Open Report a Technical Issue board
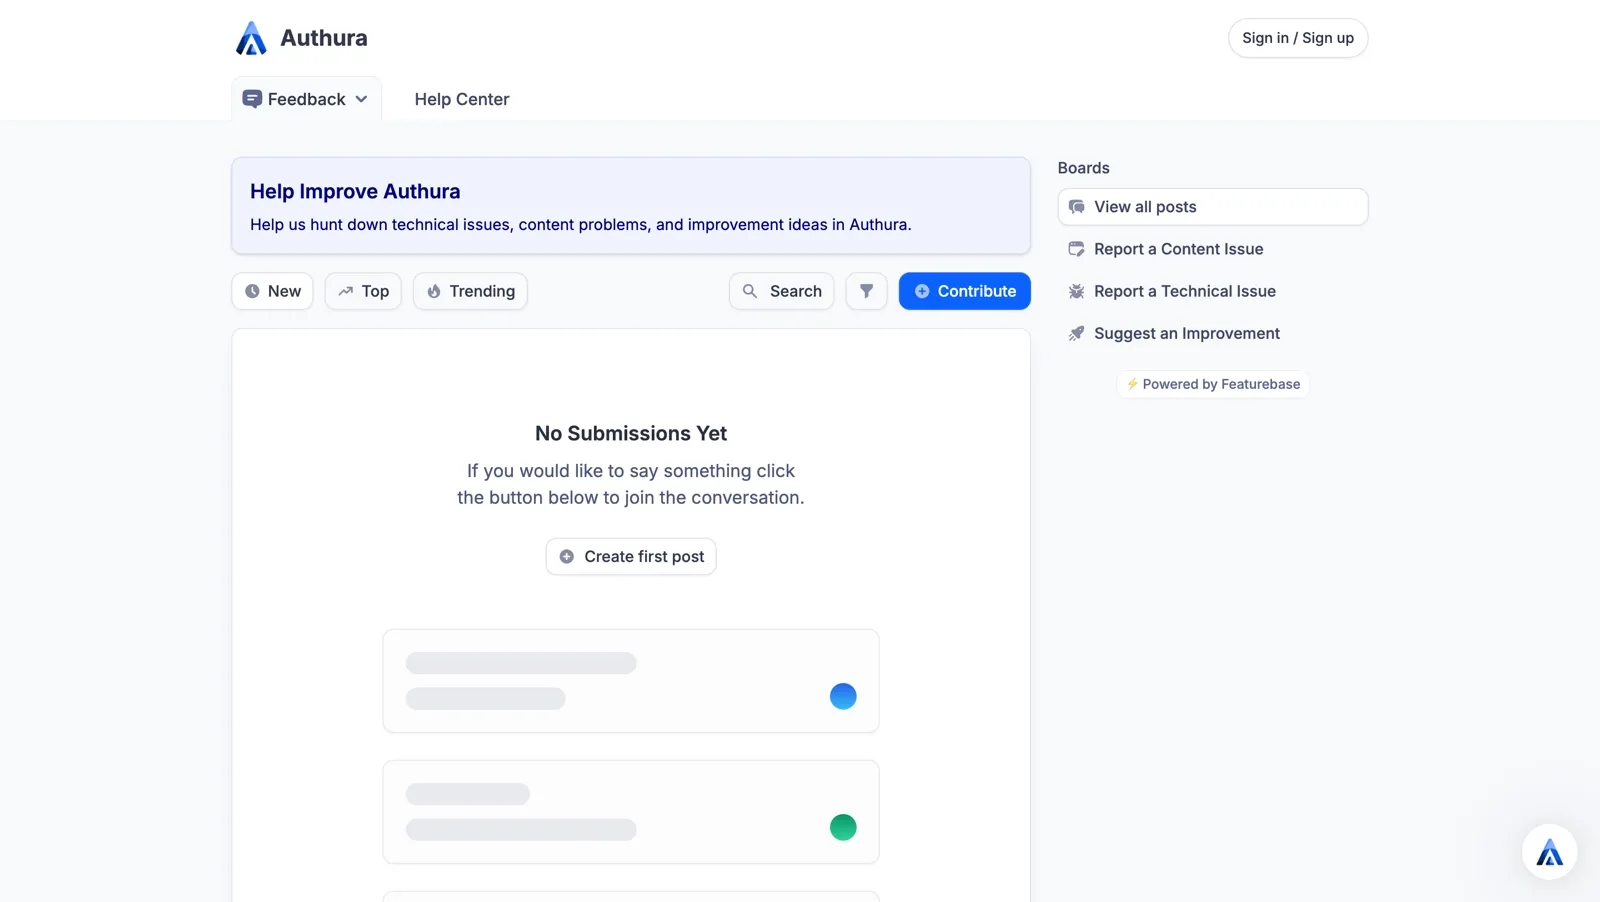Viewport: 1600px width, 902px height. [x=1213, y=291]
